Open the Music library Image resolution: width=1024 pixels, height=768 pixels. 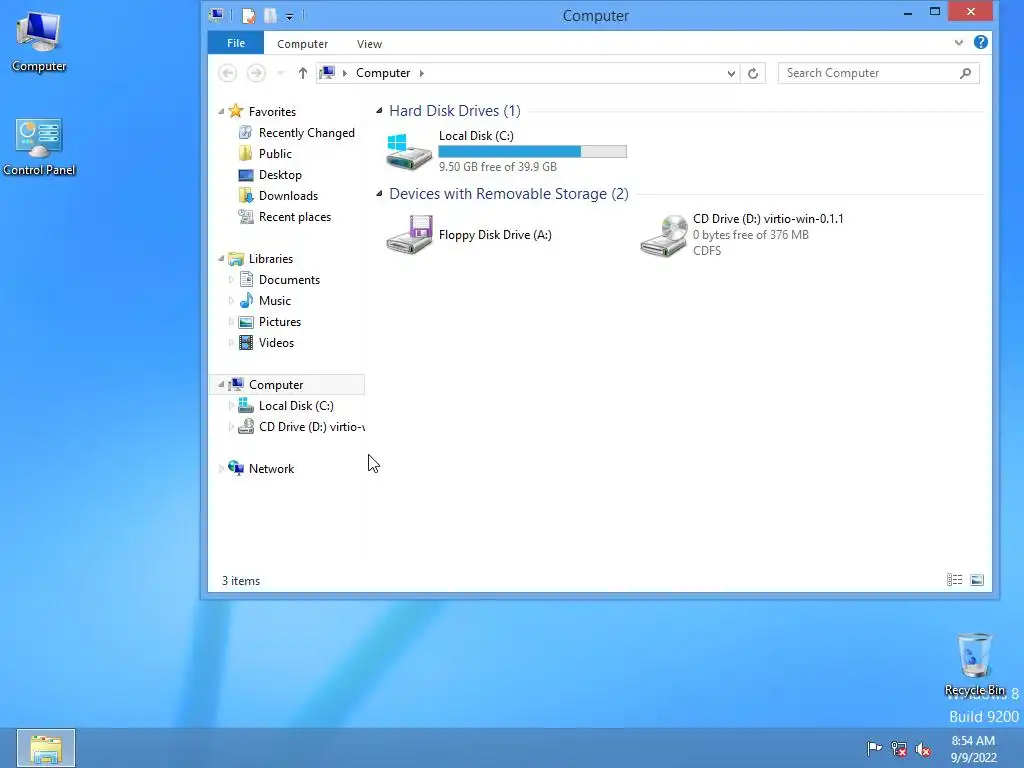[x=274, y=300]
